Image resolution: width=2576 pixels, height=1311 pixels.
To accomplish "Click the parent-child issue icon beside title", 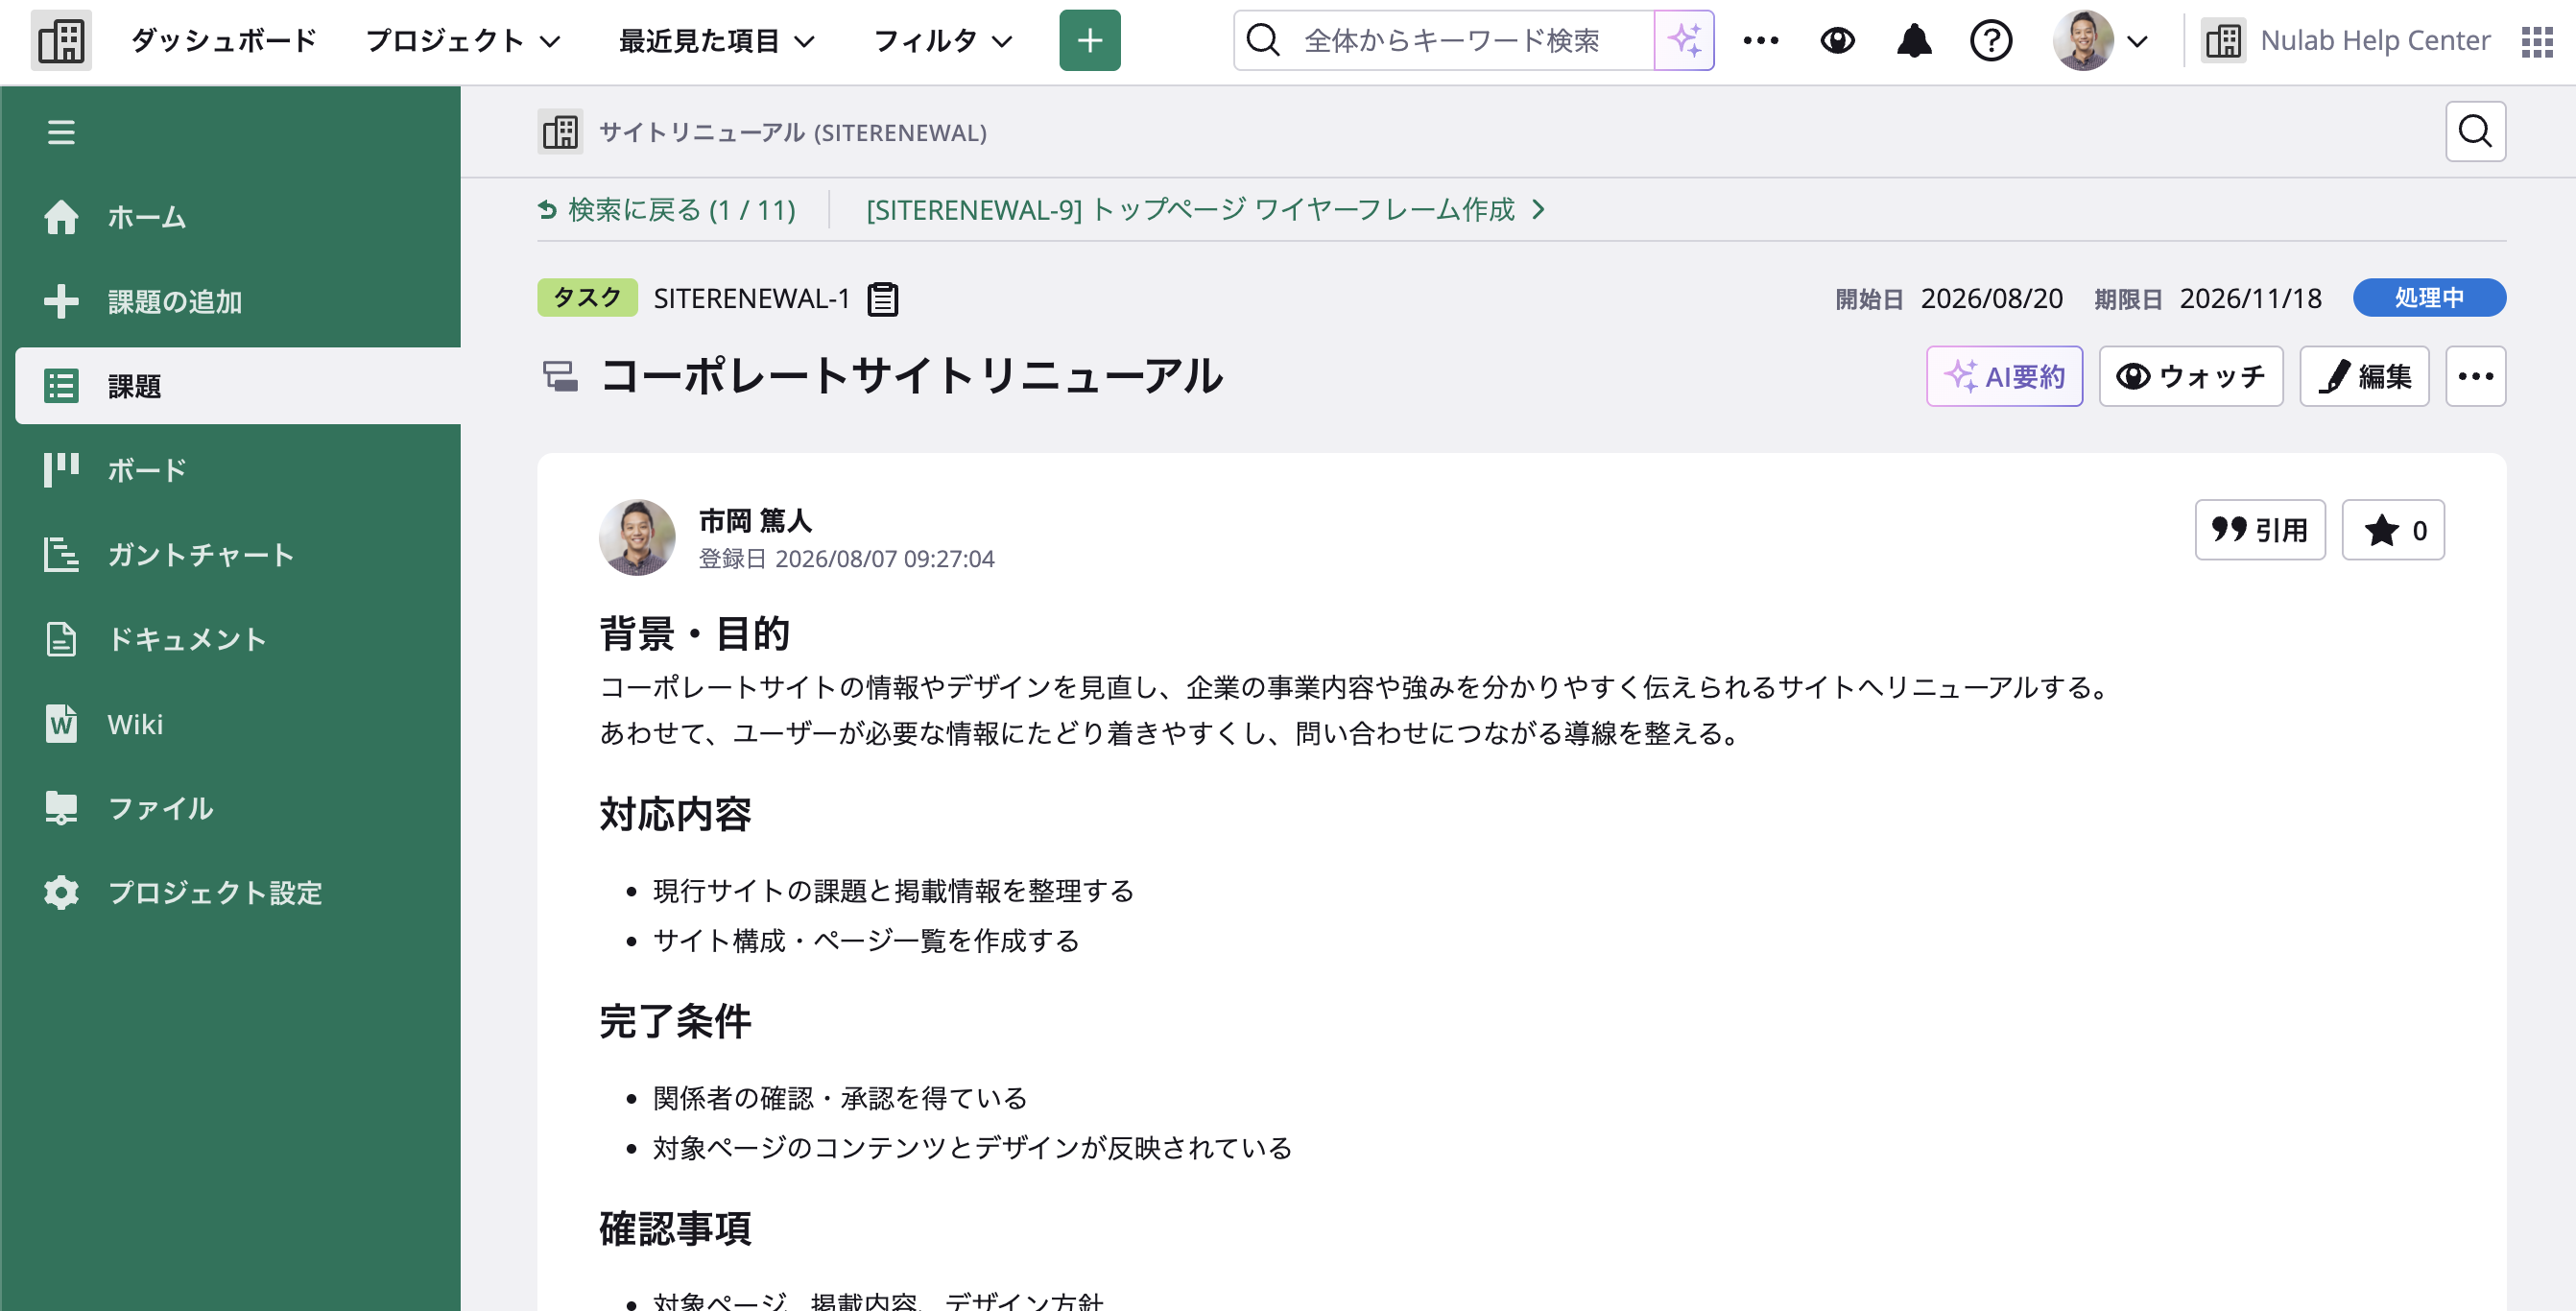I will (x=560, y=376).
